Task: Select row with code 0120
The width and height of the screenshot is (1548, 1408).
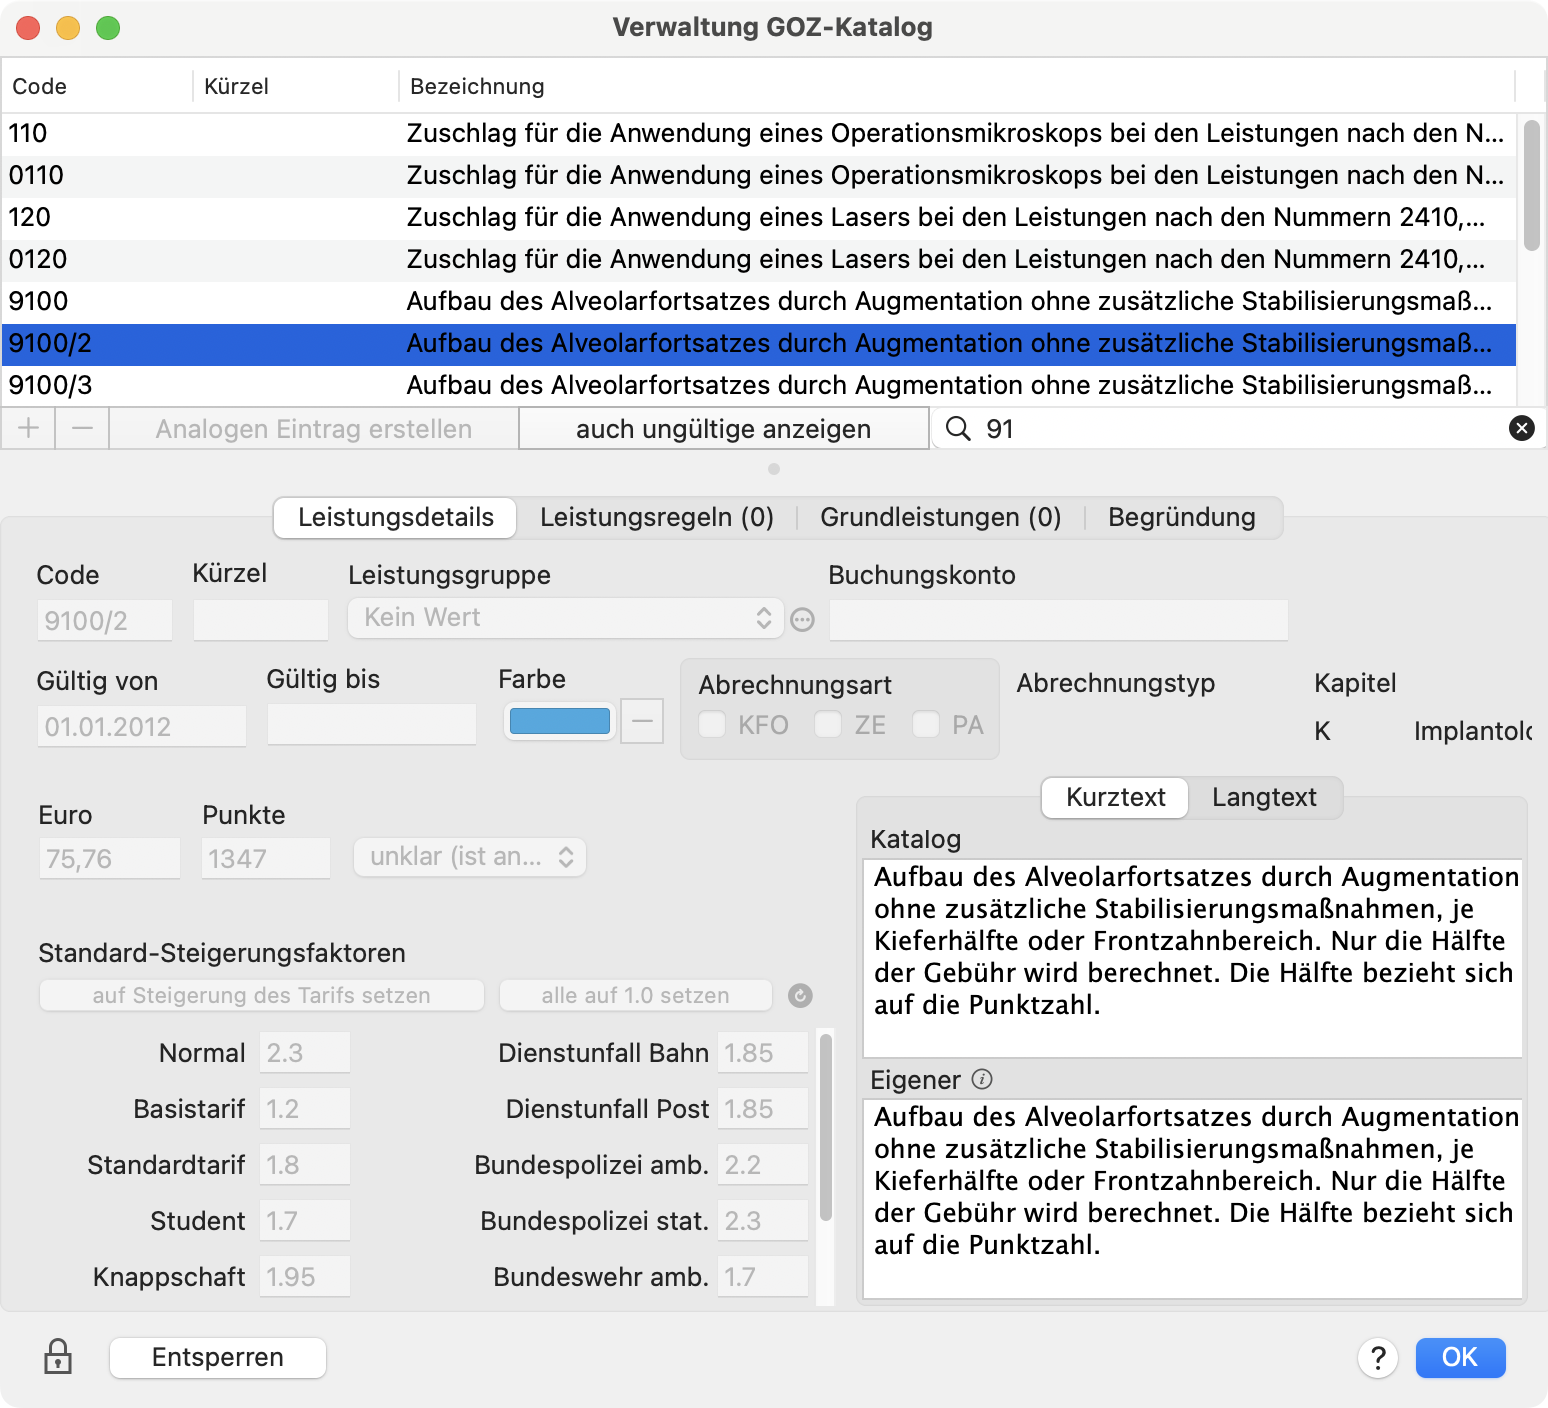Action: click(759, 260)
